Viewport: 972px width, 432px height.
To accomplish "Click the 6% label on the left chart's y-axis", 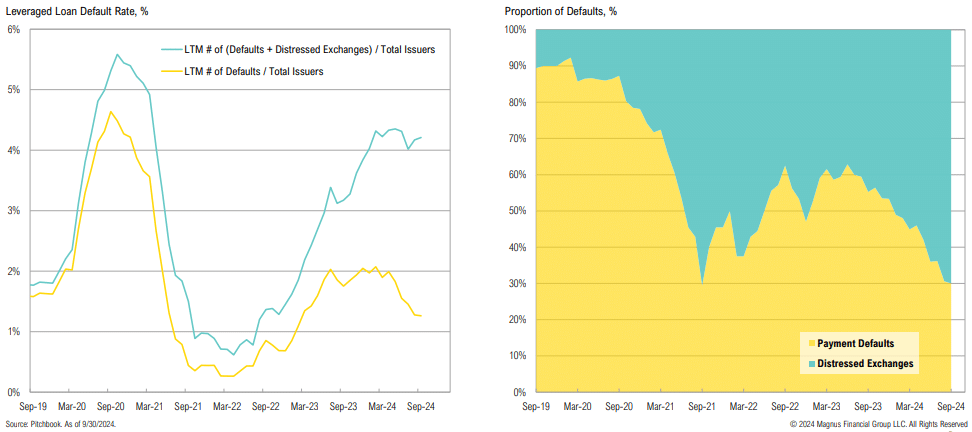I will click(x=14, y=30).
